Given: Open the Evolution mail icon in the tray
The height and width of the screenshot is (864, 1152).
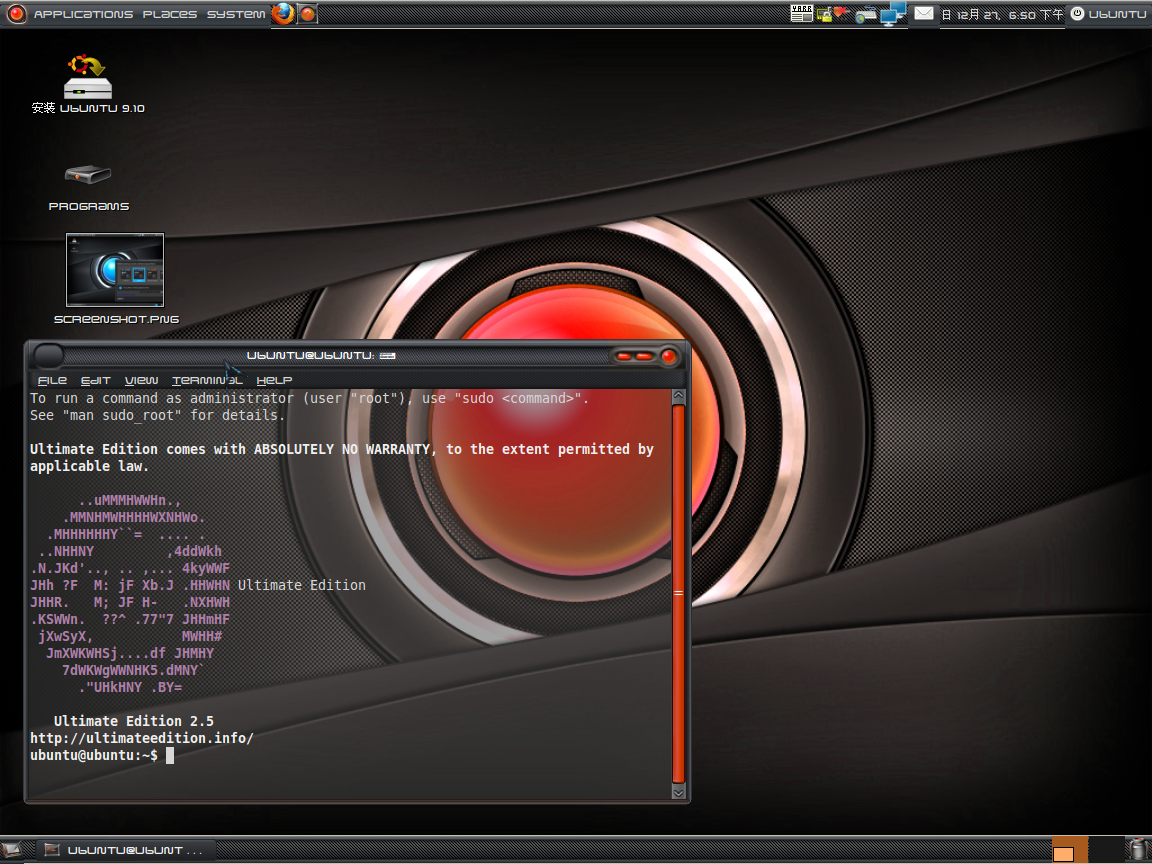Looking at the screenshot, I should [x=922, y=13].
